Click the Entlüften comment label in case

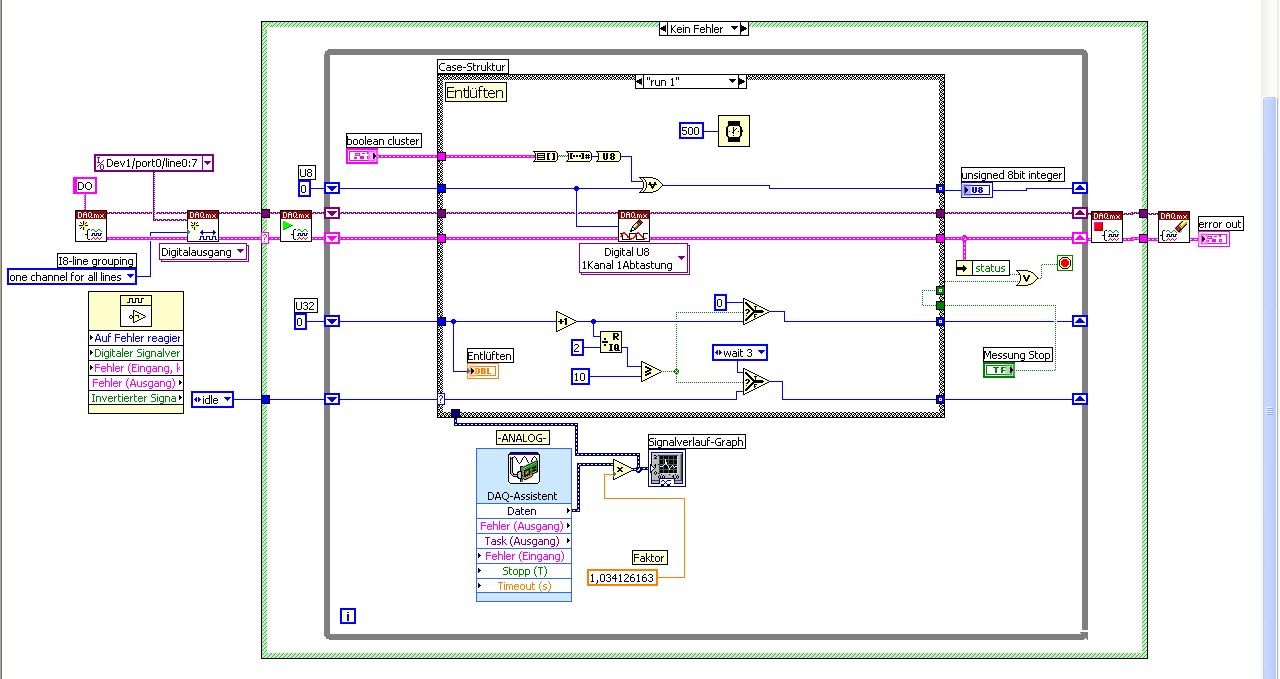[x=475, y=92]
